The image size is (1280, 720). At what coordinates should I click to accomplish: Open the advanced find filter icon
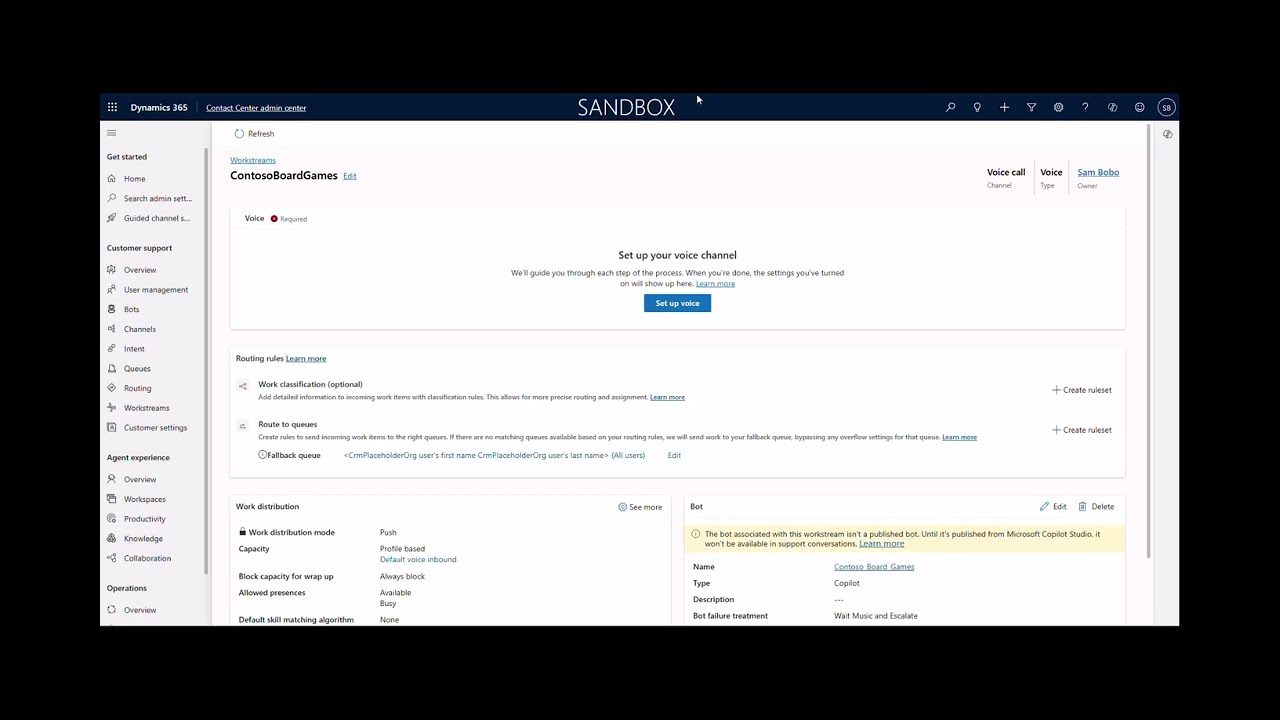tap(1031, 107)
